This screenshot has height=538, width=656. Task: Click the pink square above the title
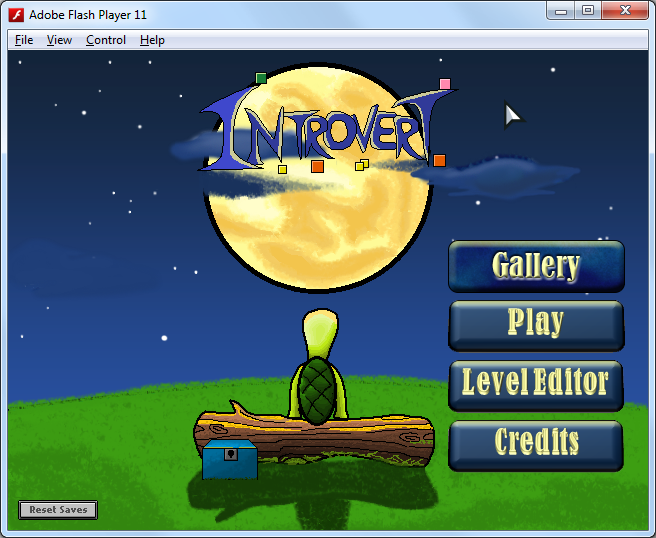click(x=445, y=84)
